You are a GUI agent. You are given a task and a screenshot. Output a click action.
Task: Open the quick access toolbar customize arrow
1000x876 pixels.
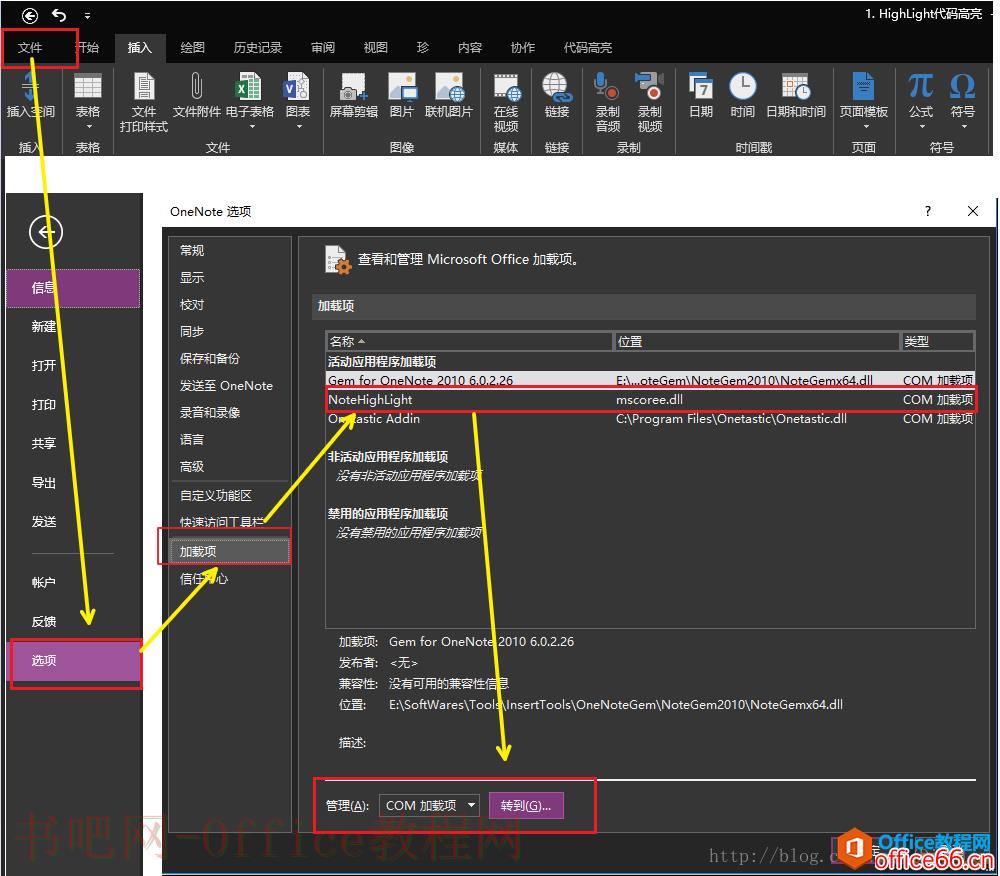click(87, 15)
